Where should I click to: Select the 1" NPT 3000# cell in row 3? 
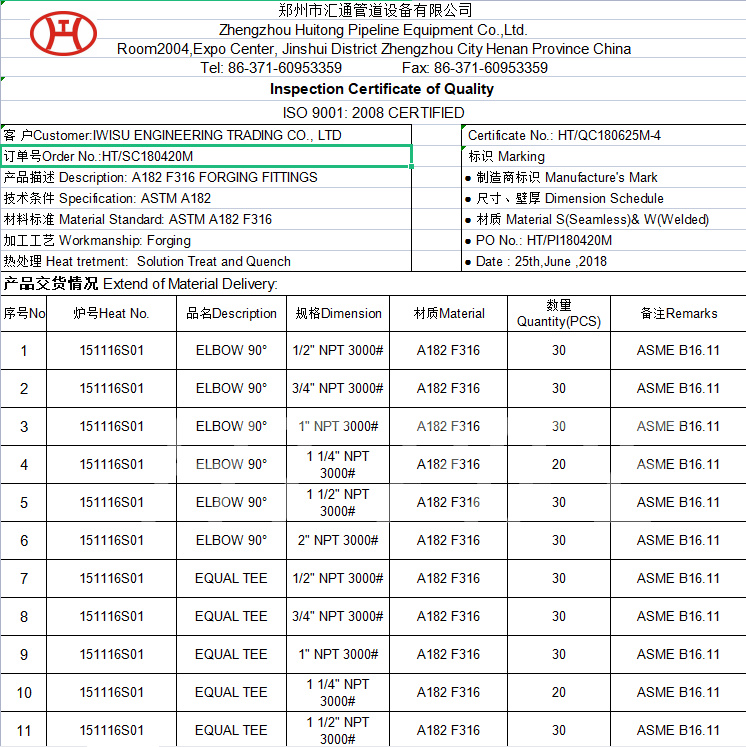click(x=338, y=427)
